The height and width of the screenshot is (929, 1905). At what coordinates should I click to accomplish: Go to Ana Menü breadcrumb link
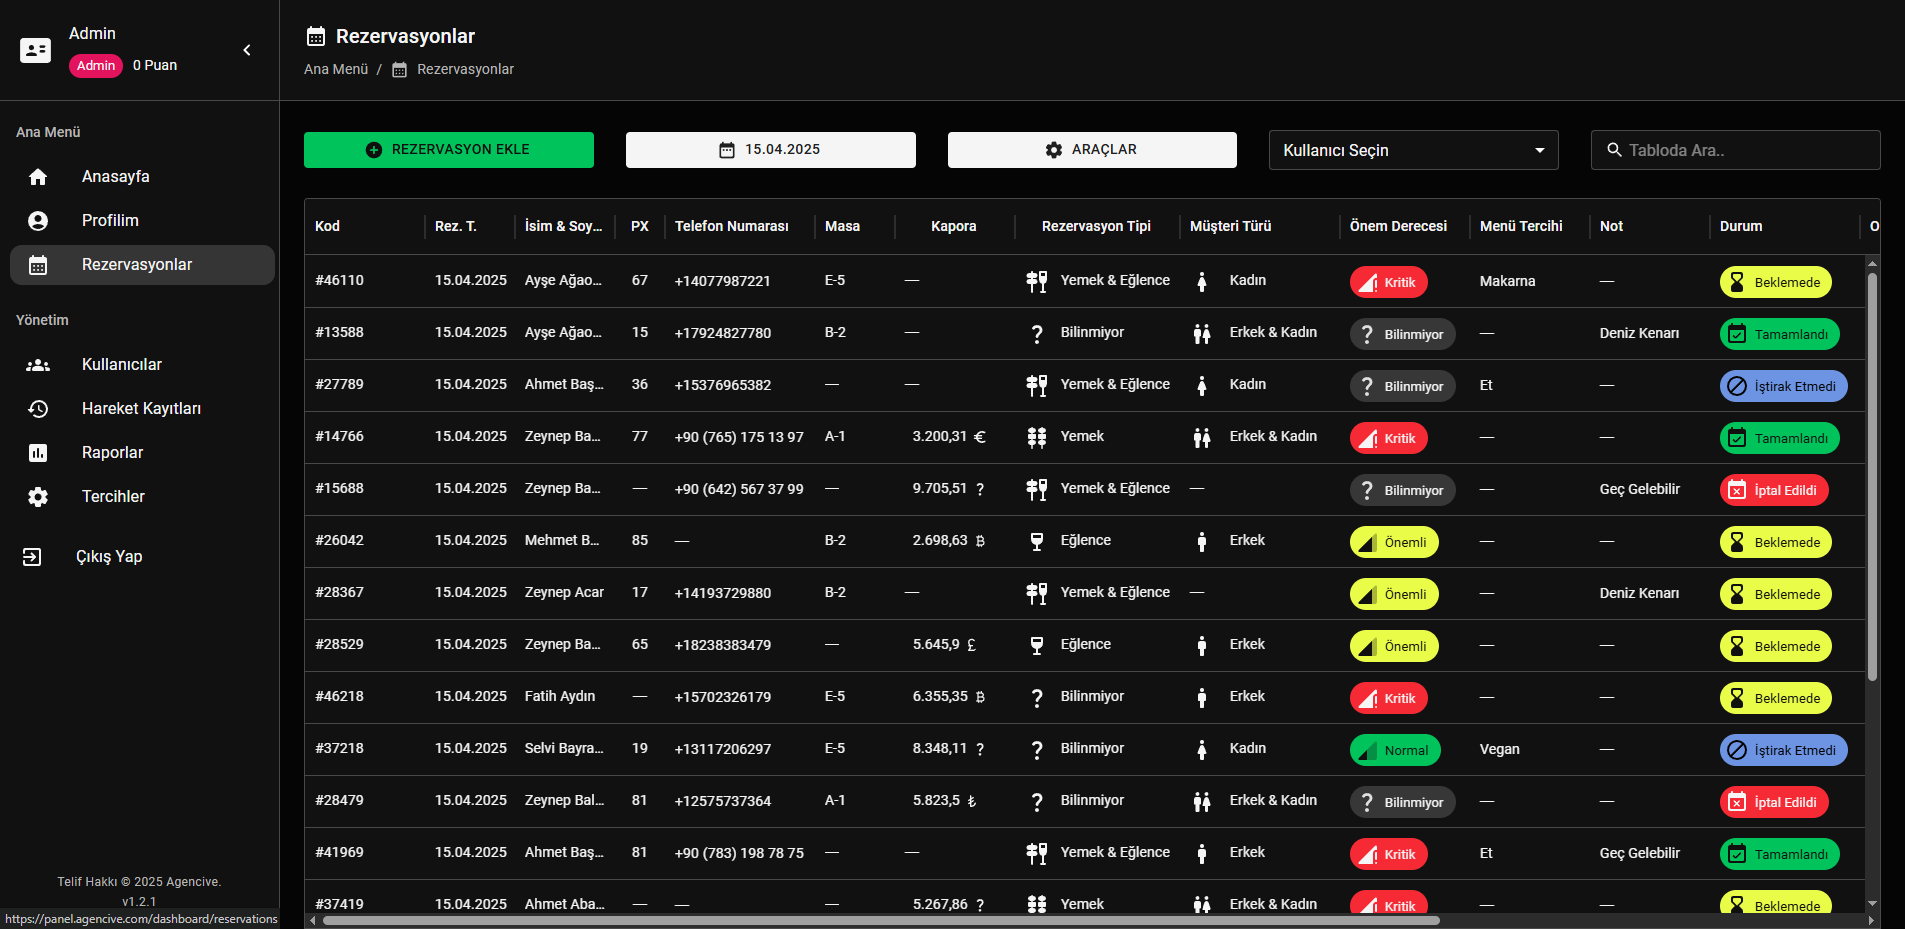click(x=336, y=69)
